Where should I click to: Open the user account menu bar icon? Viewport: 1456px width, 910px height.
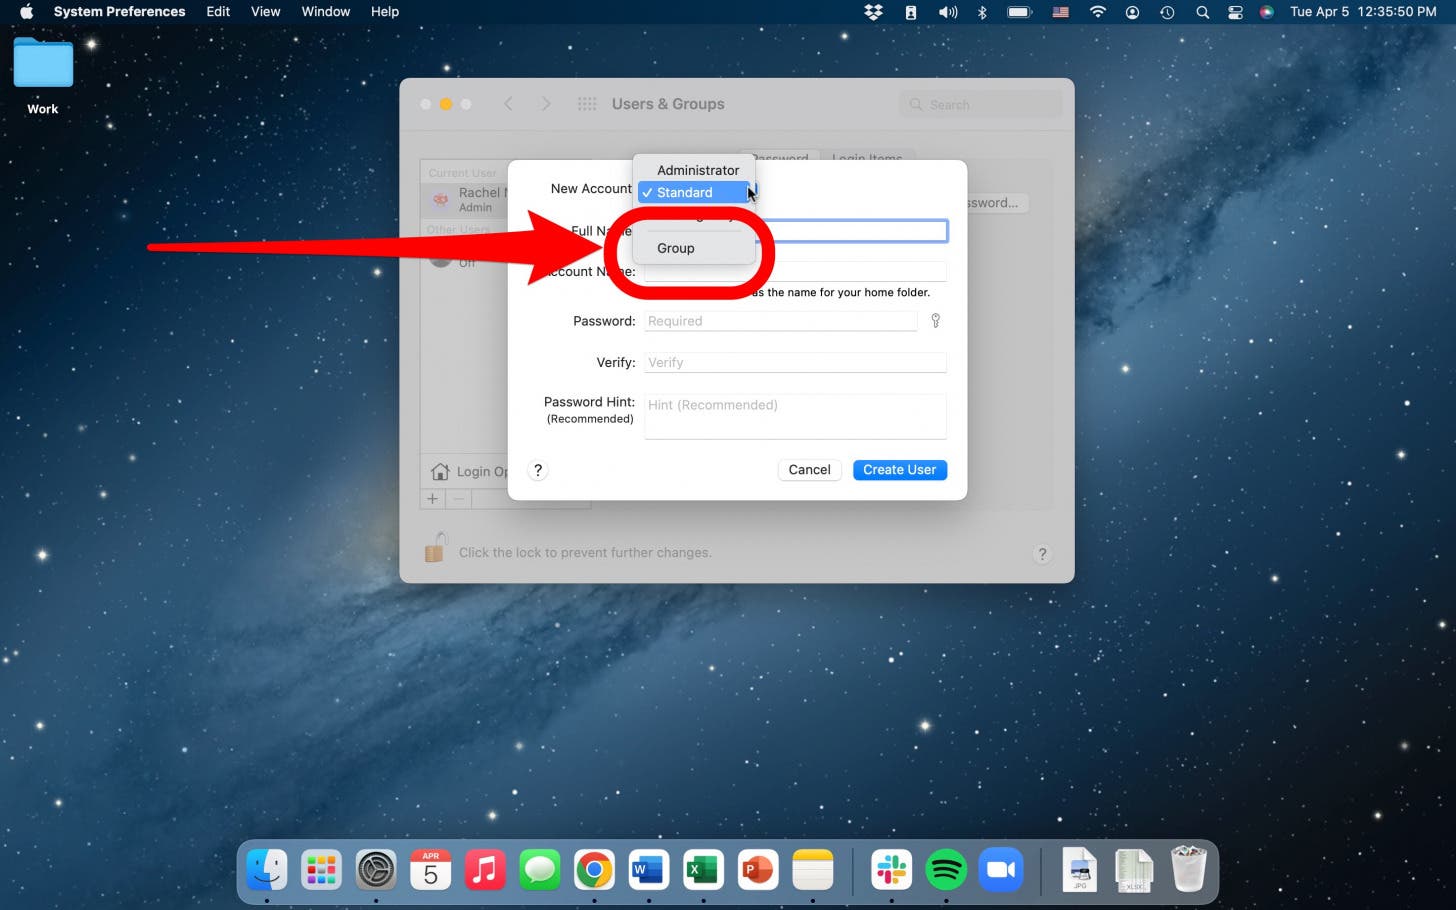click(1132, 12)
